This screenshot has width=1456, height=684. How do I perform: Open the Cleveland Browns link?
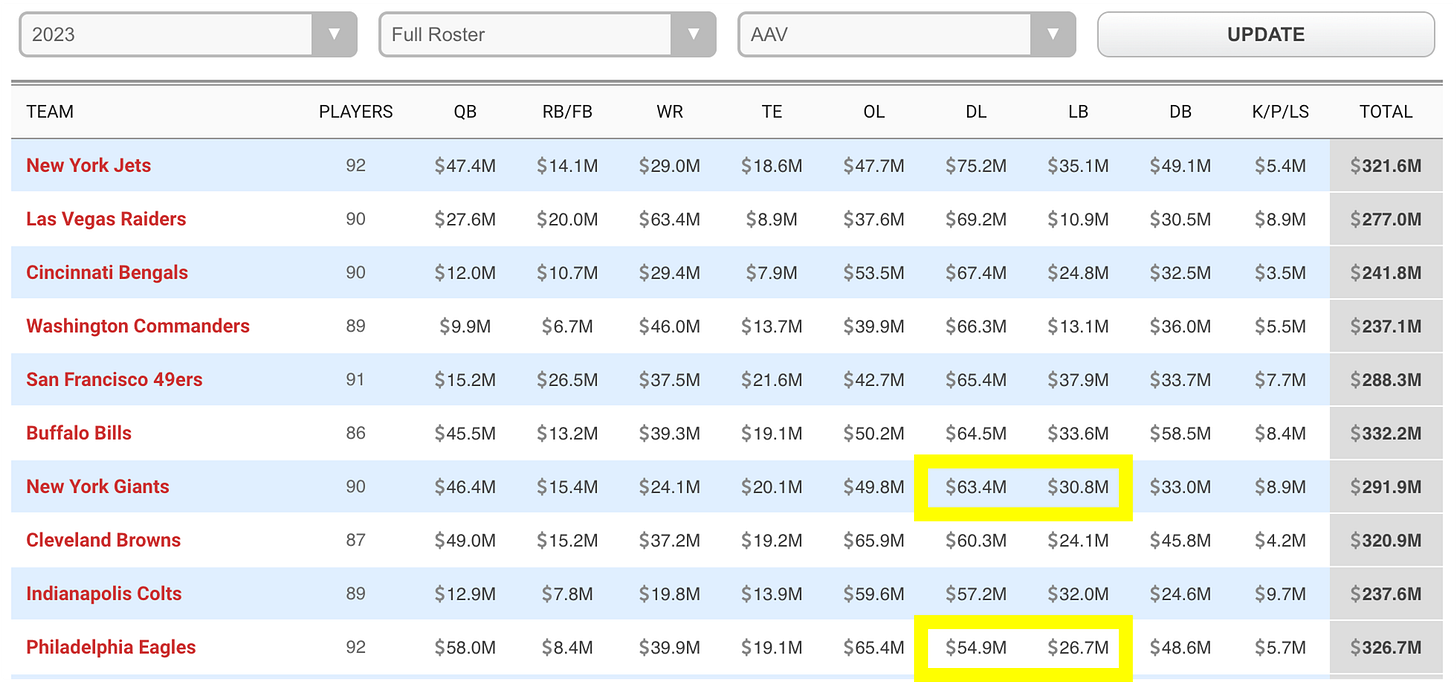103,540
